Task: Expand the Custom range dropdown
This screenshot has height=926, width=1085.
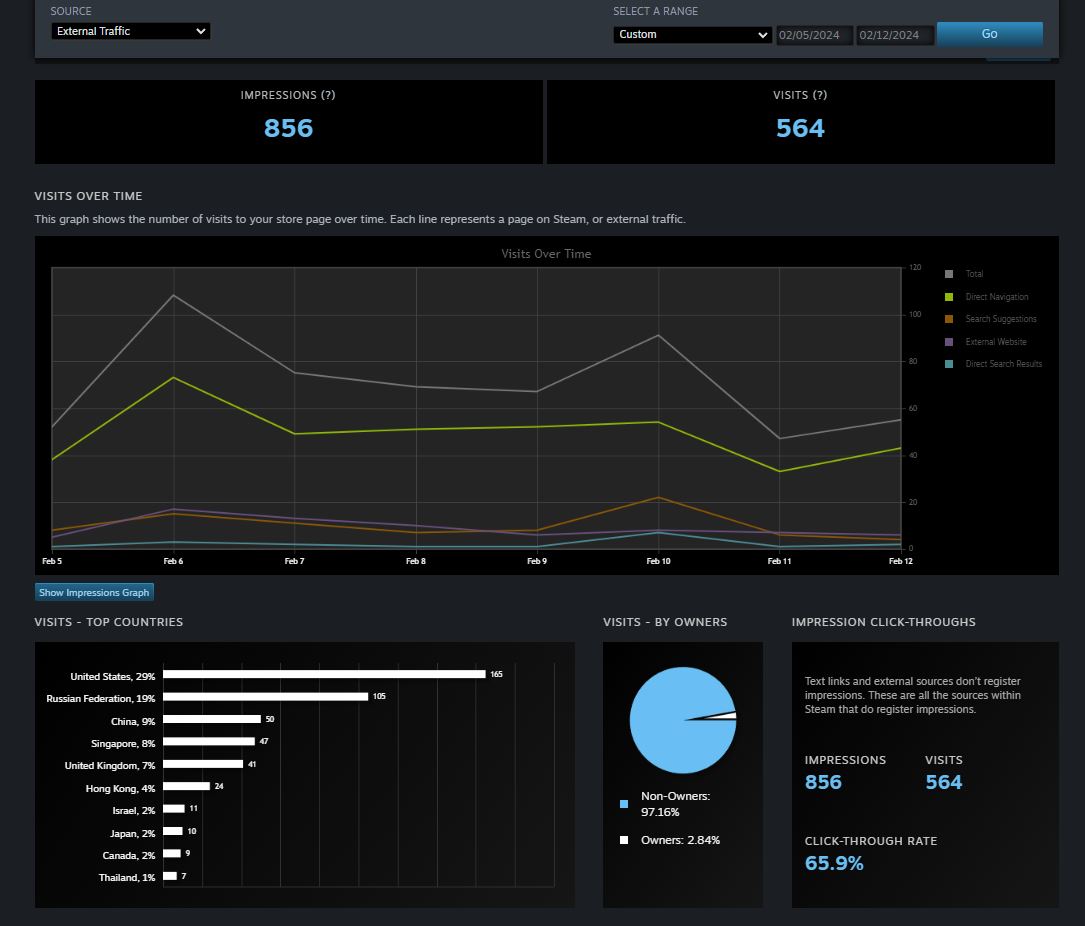Action: click(692, 34)
